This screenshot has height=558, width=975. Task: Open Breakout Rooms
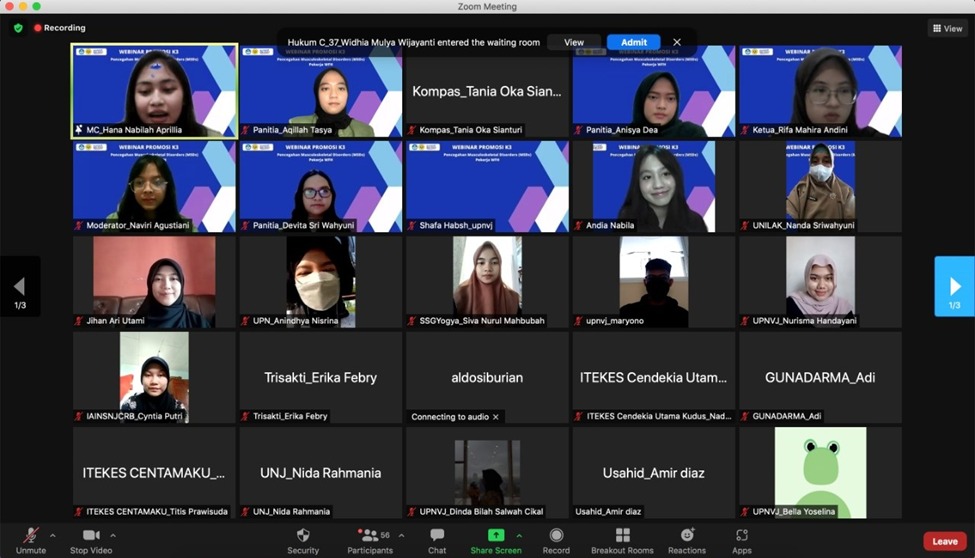coord(622,536)
